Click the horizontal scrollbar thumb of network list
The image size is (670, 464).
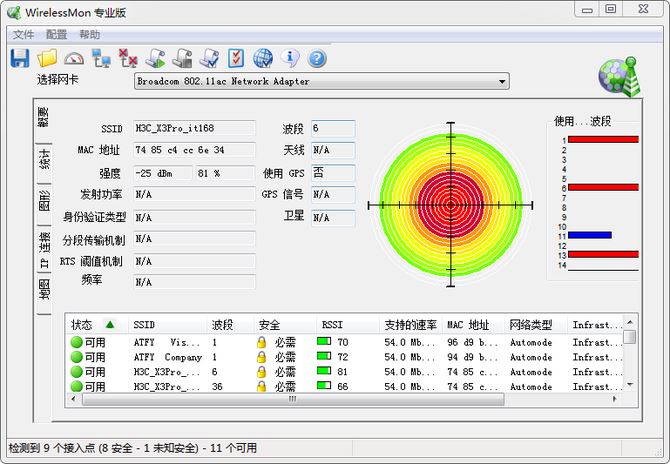click(293, 399)
